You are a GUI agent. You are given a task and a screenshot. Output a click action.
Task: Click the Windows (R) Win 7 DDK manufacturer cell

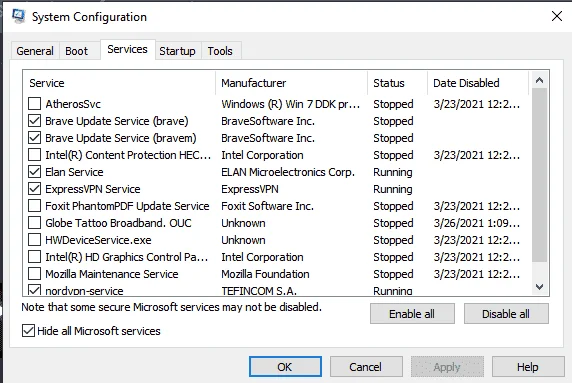click(290, 104)
